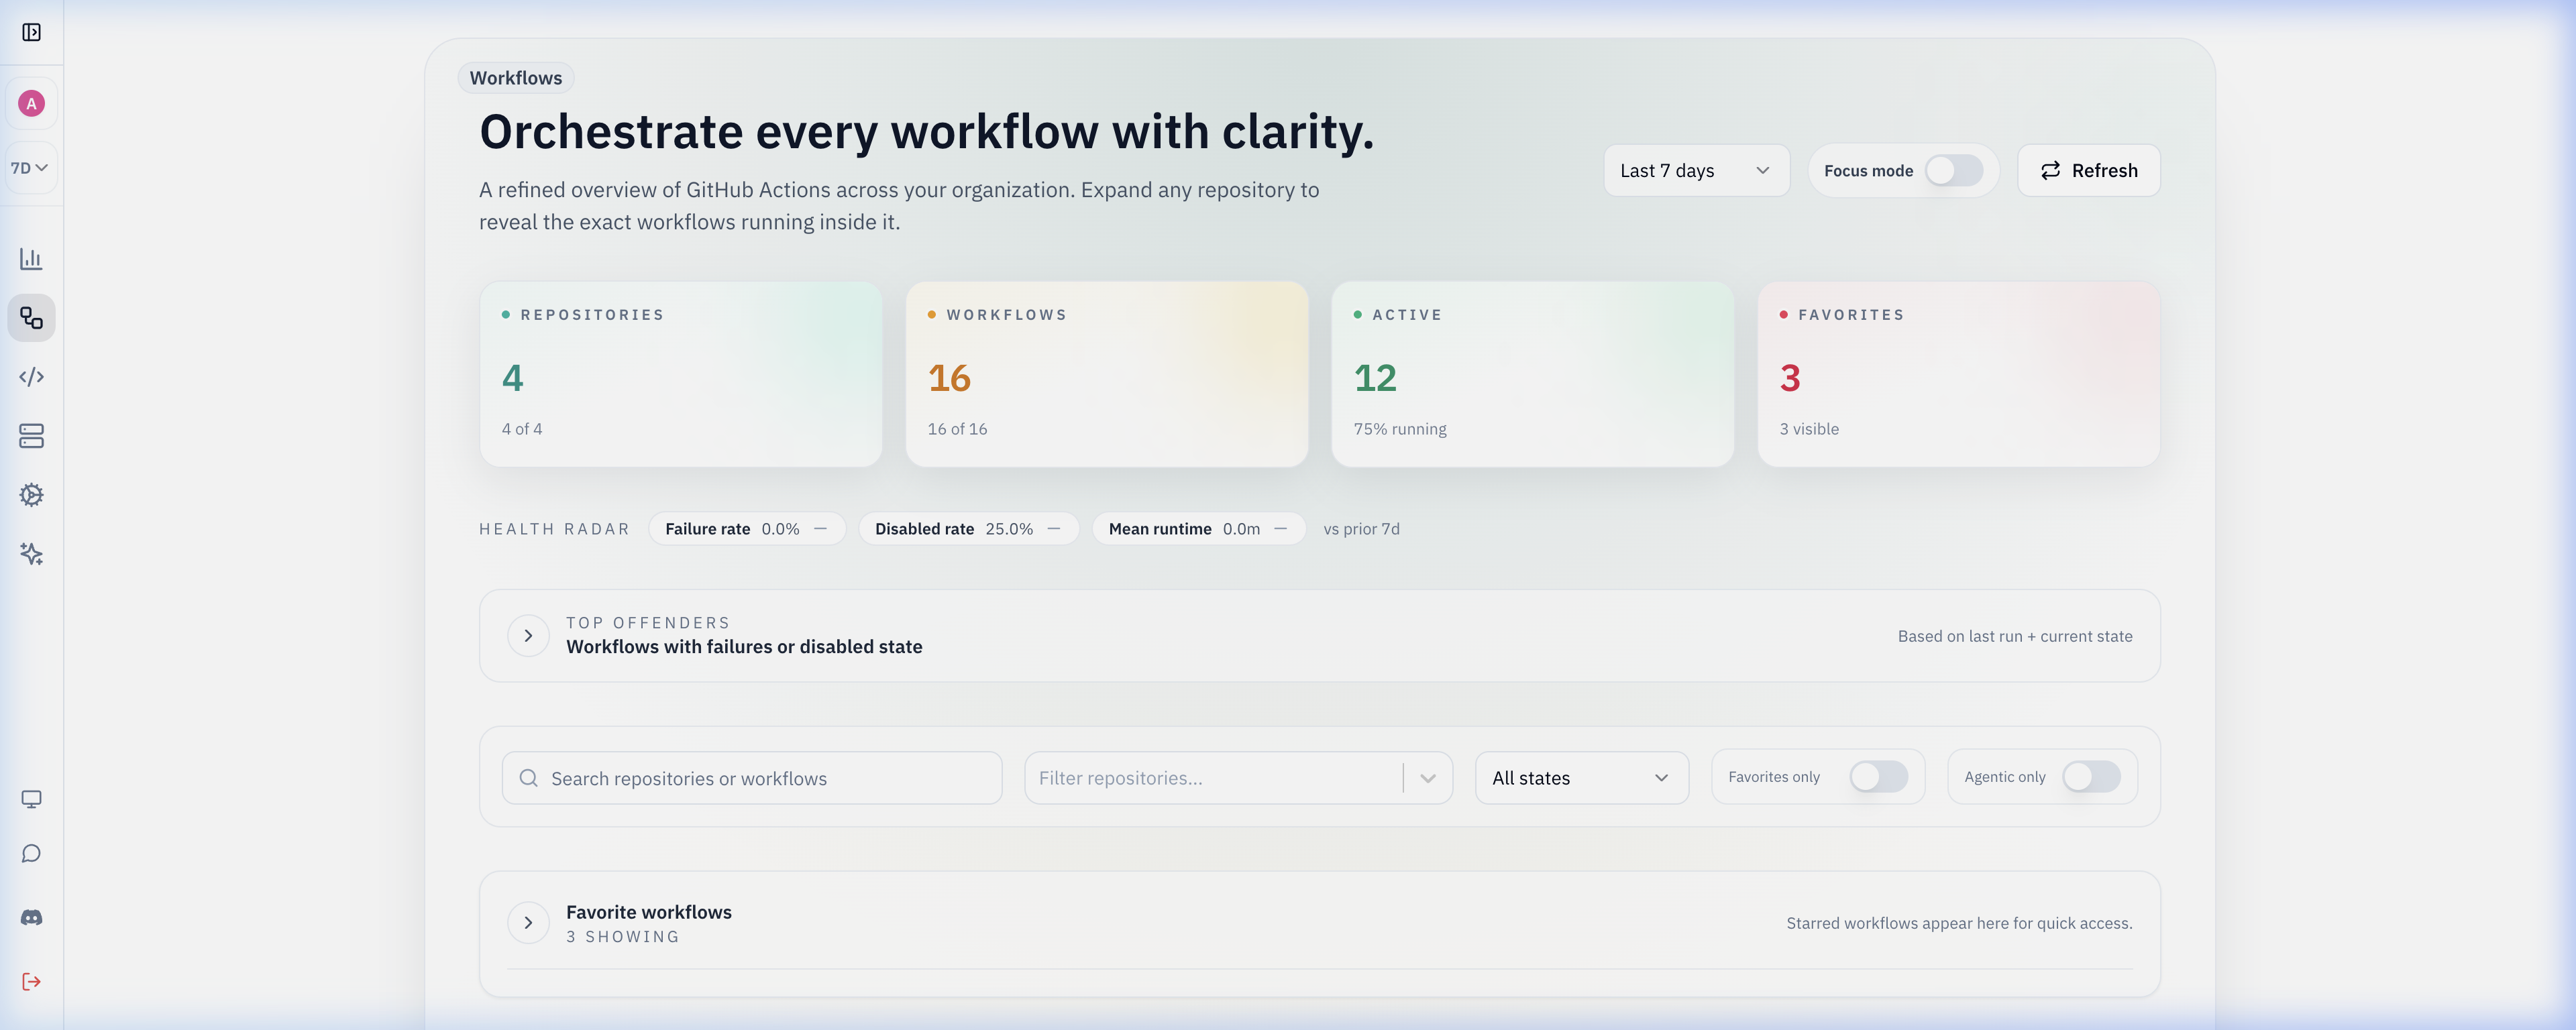Click the Refresh button
The height and width of the screenshot is (1030, 2576).
2088,170
